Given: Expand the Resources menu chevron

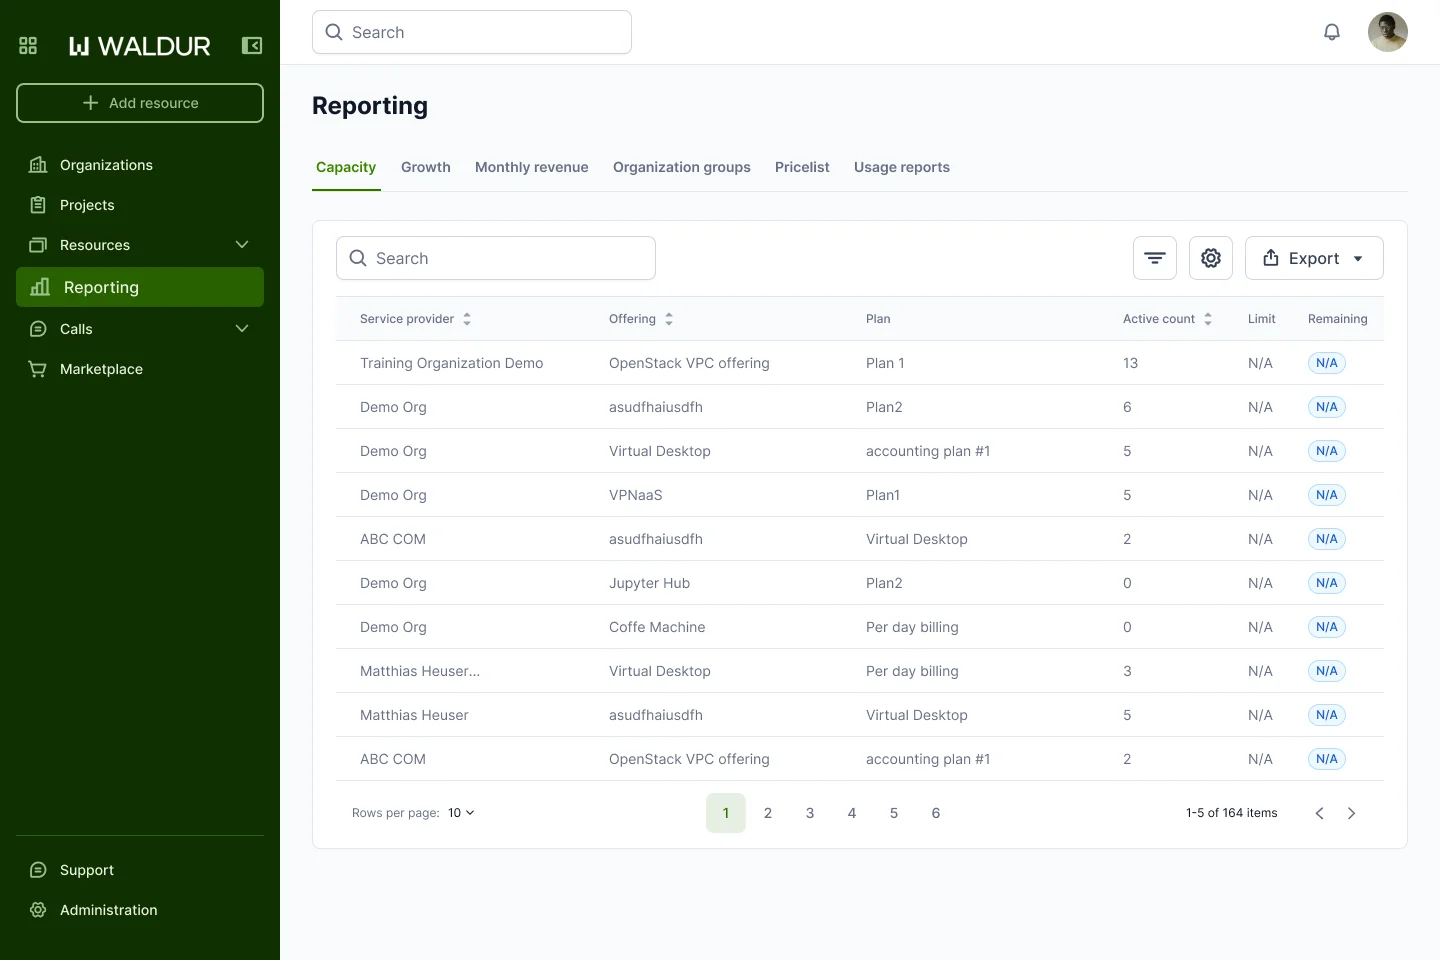Looking at the screenshot, I should pos(242,245).
